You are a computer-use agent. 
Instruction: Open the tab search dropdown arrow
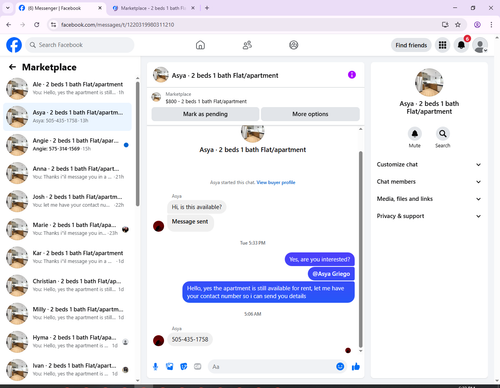coord(8,8)
